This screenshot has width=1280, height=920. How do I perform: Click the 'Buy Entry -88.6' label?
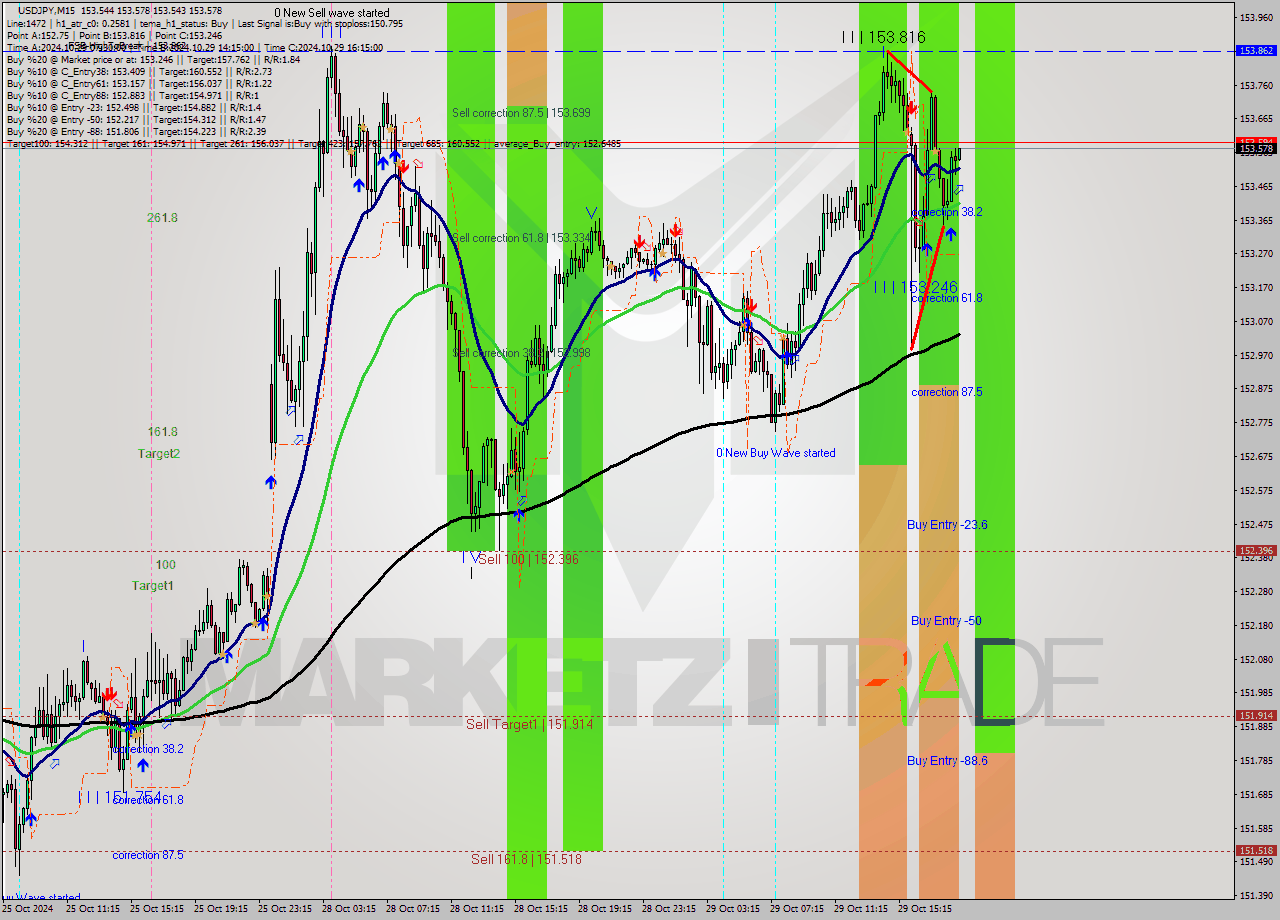click(947, 760)
